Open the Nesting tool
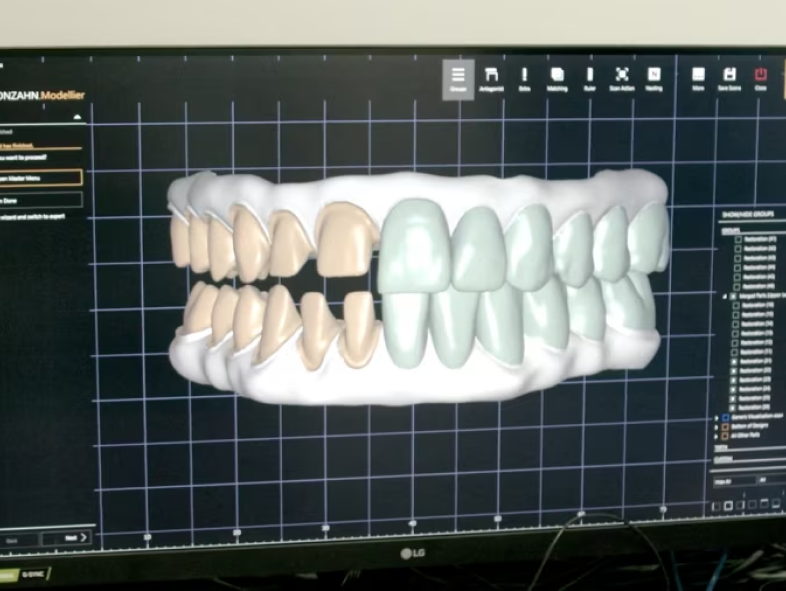This screenshot has width=786, height=591. 653,78
